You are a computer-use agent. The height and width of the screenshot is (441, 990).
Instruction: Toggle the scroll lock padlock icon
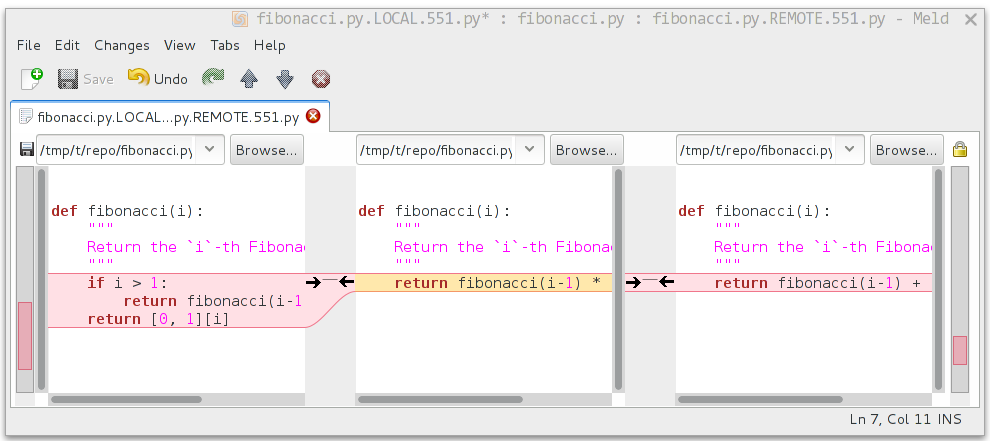[x=960, y=150]
